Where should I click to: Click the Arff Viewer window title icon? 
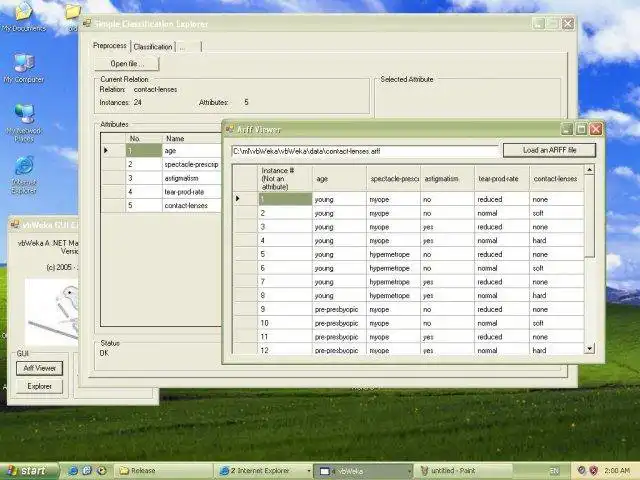click(x=229, y=129)
